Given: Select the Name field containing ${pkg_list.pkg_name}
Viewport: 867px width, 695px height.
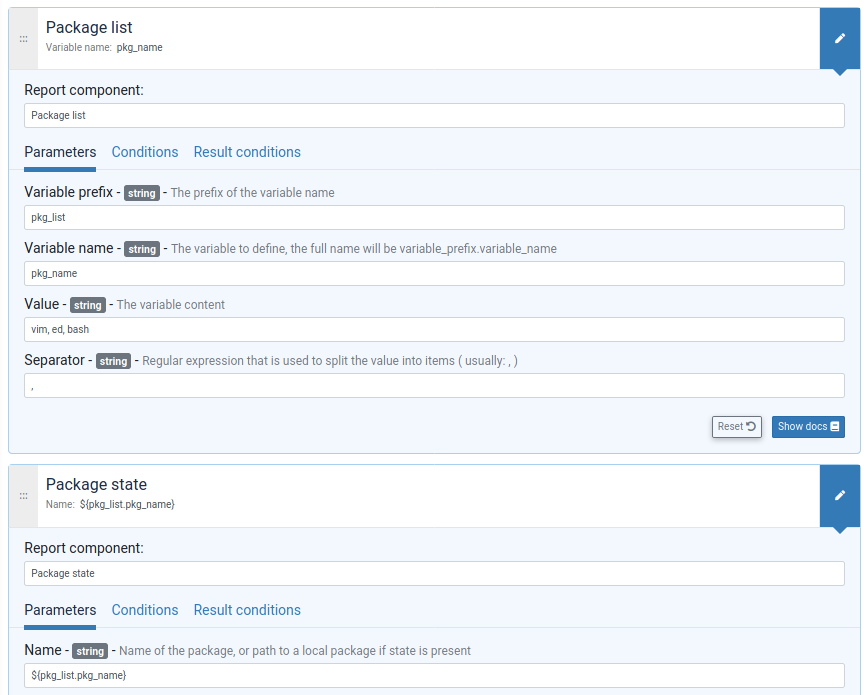Looking at the screenshot, I should point(434,675).
